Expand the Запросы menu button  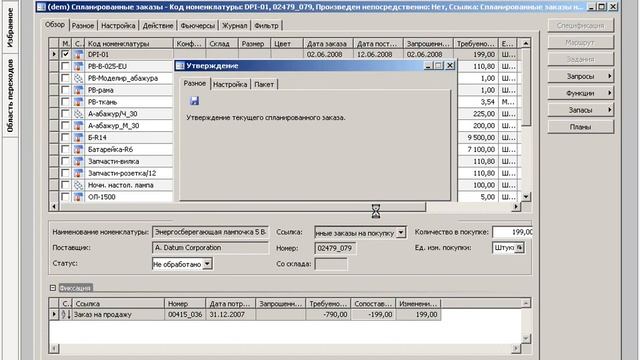point(580,76)
